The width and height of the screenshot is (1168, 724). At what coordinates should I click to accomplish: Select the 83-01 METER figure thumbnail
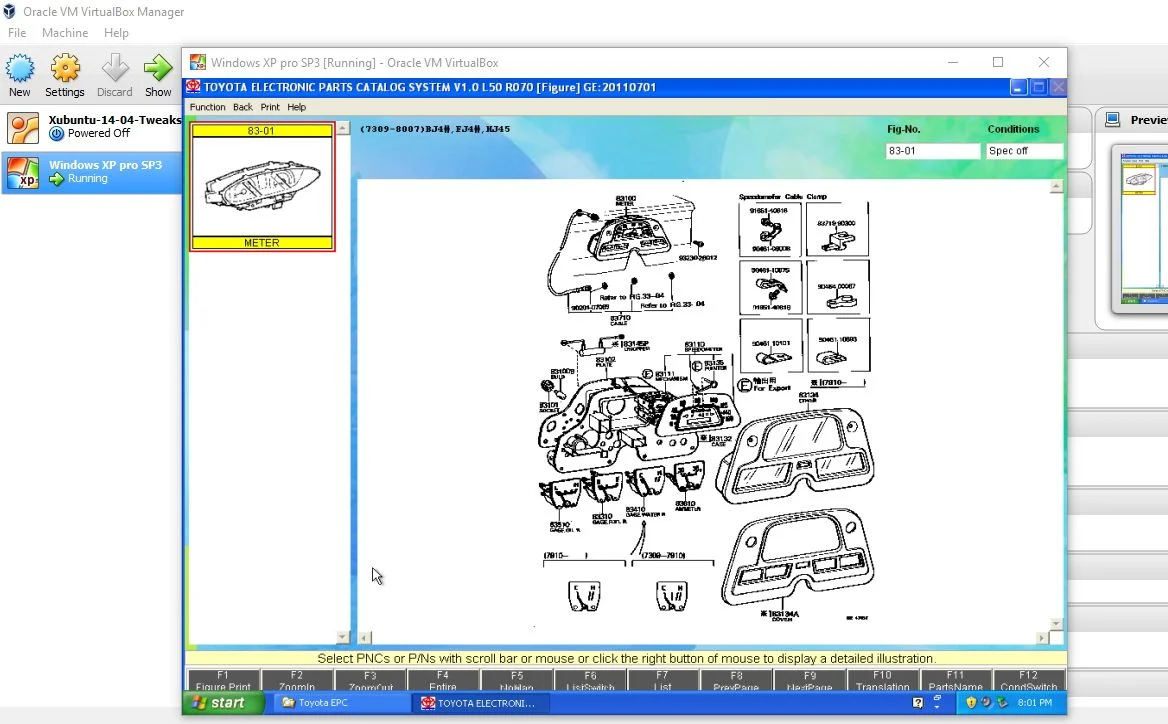pyautogui.click(x=262, y=186)
